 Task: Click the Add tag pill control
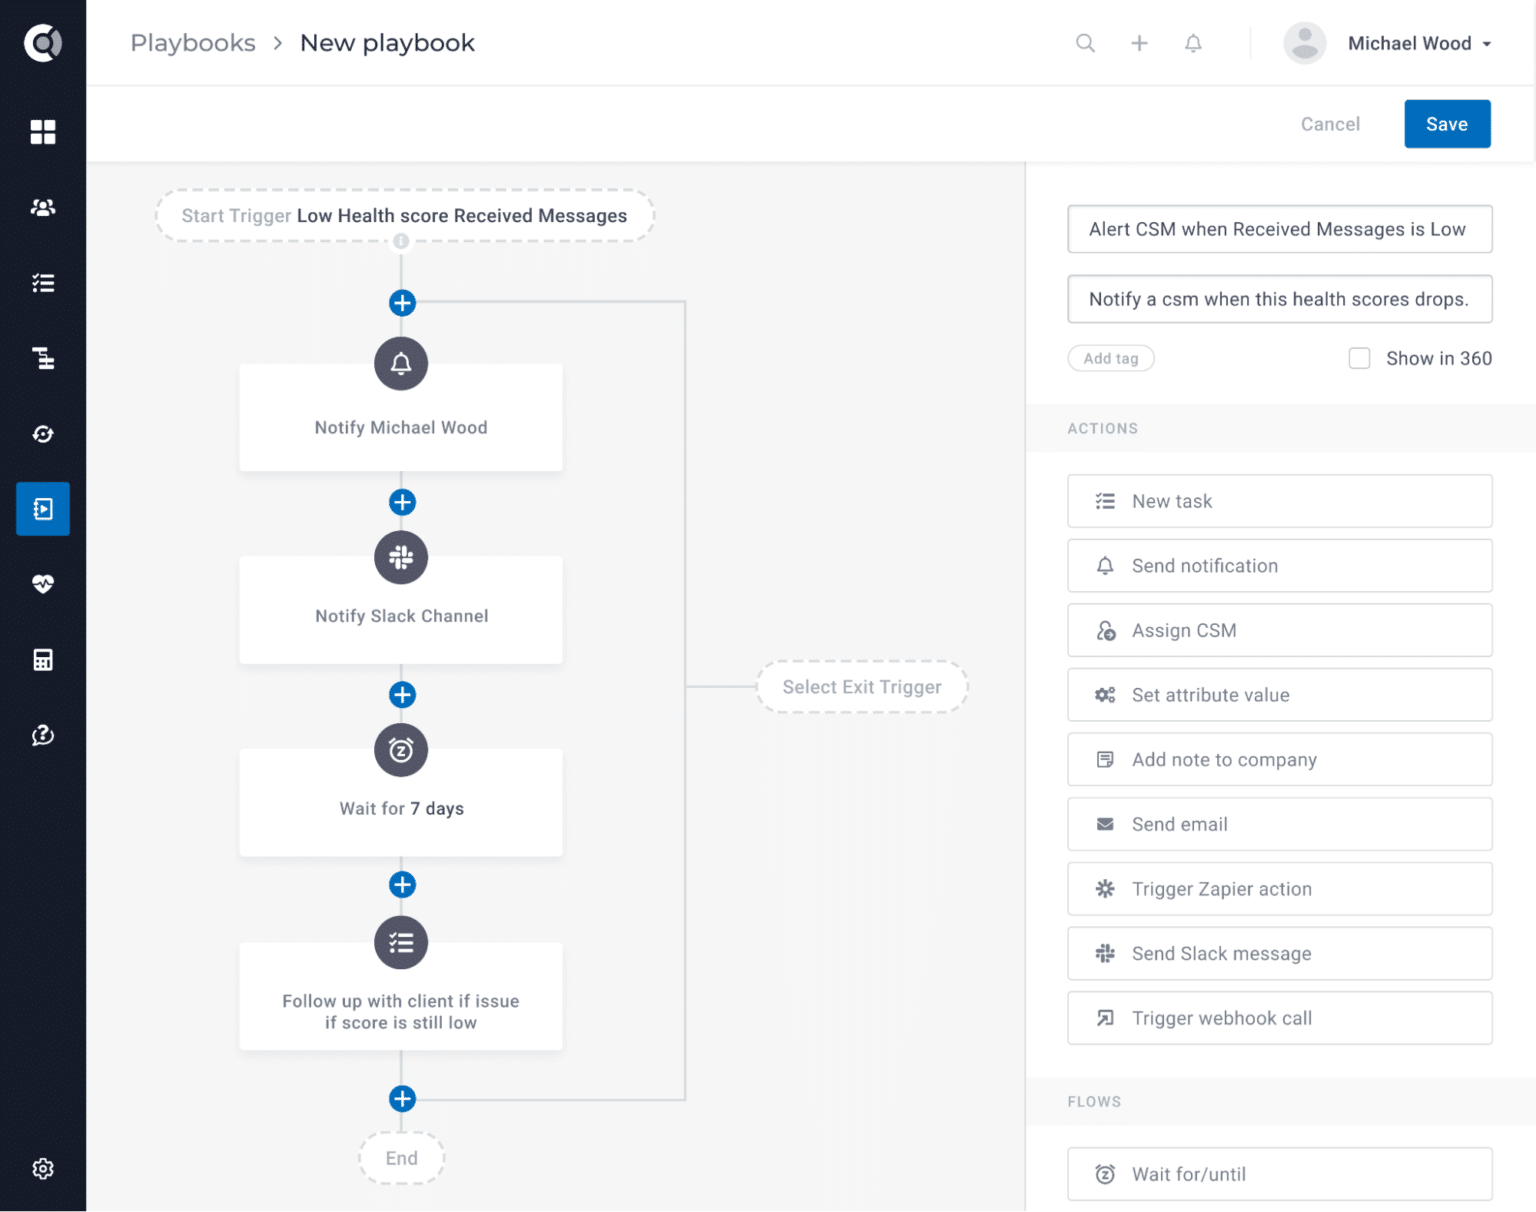tap(1110, 358)
